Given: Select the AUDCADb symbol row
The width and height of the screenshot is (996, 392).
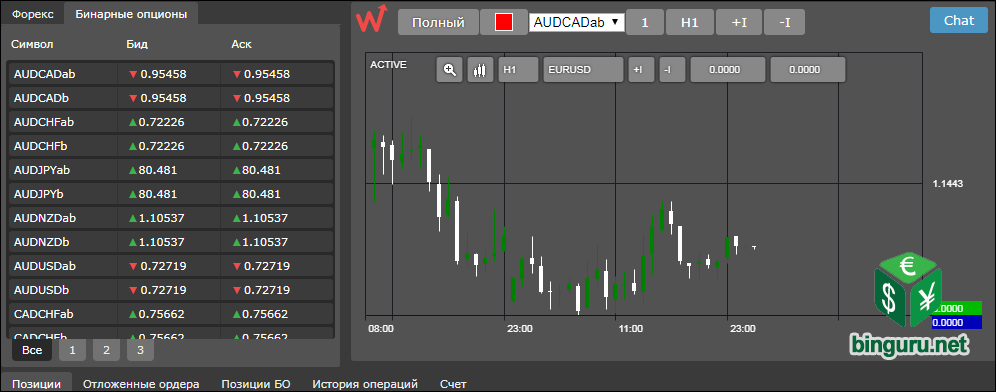Looking at the screenshot, I should [171, 98].
